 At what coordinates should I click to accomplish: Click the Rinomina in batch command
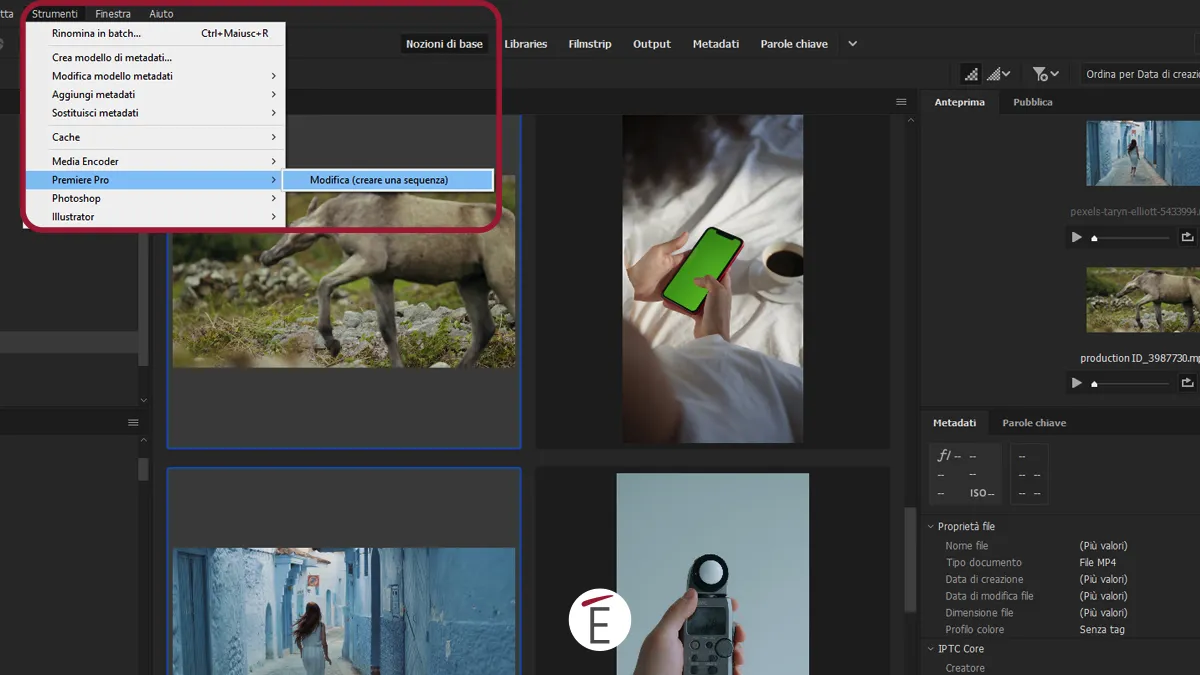click(97, 33)
